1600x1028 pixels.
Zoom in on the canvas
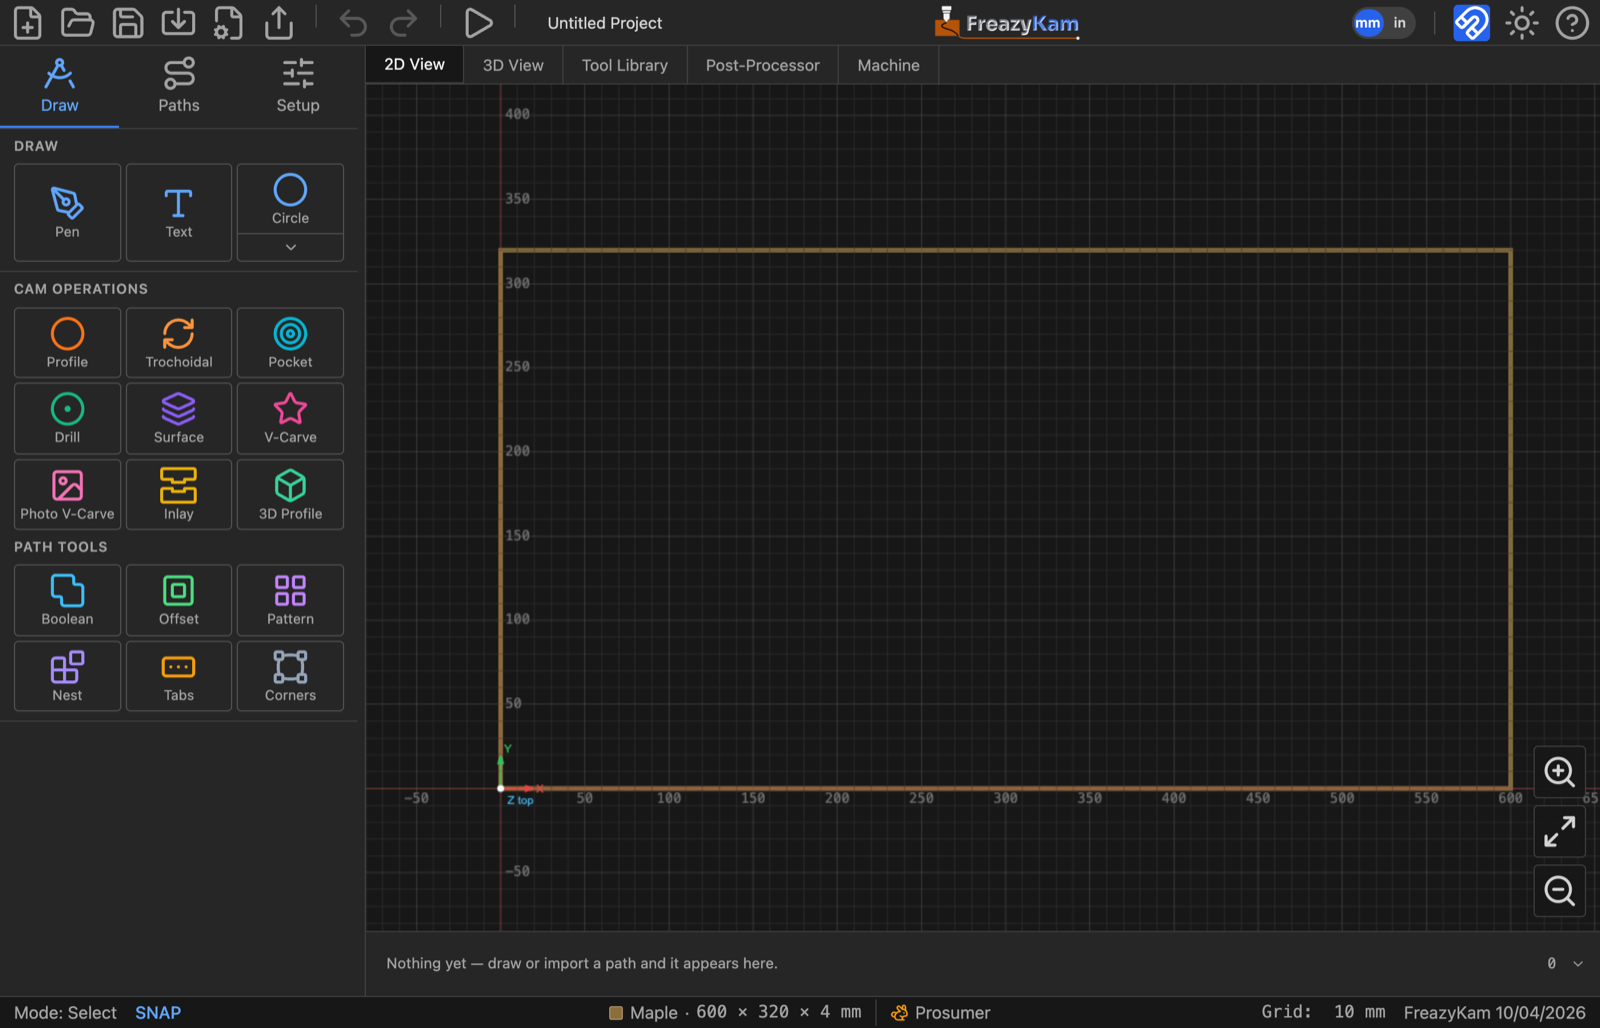(1560, 772)
